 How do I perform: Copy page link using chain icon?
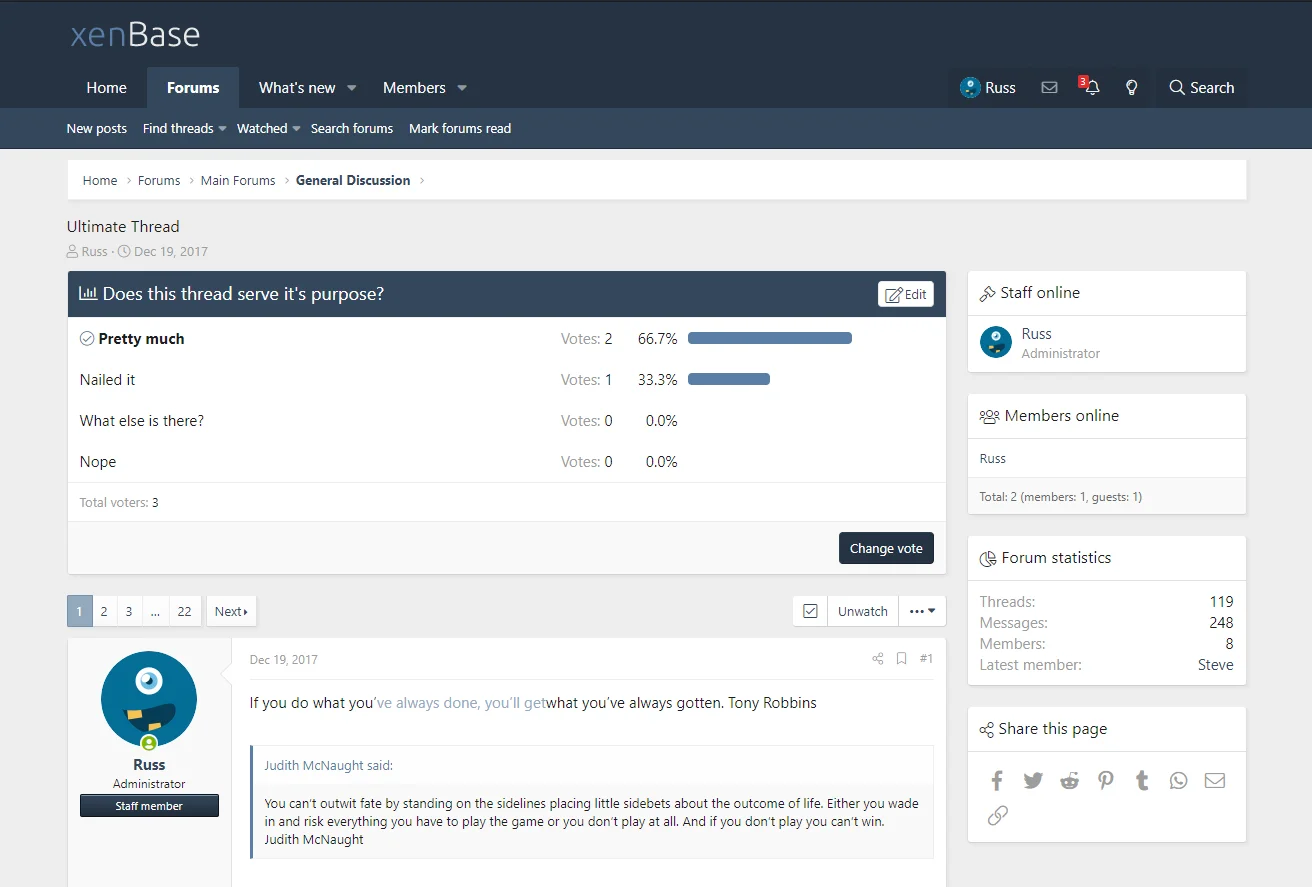pyautogui.click(x=997, y=816)
